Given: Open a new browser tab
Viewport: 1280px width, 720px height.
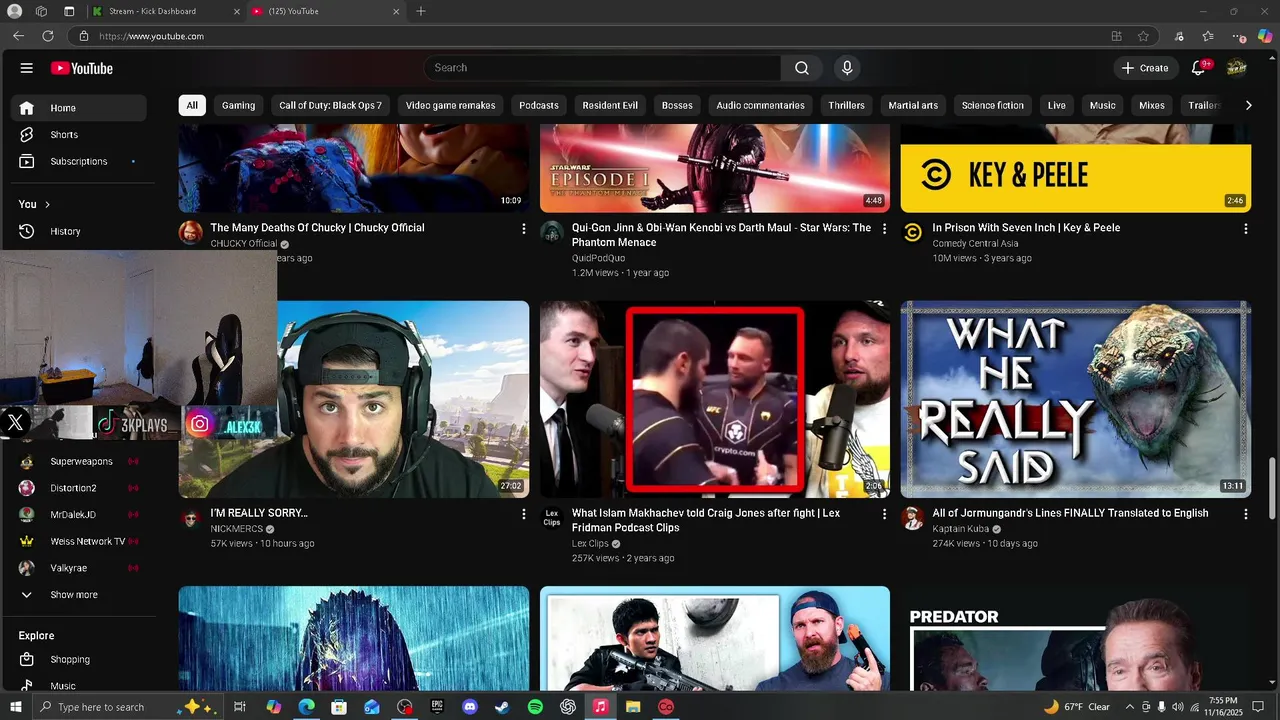Looking at the screenshot, I should pos(421,11).
